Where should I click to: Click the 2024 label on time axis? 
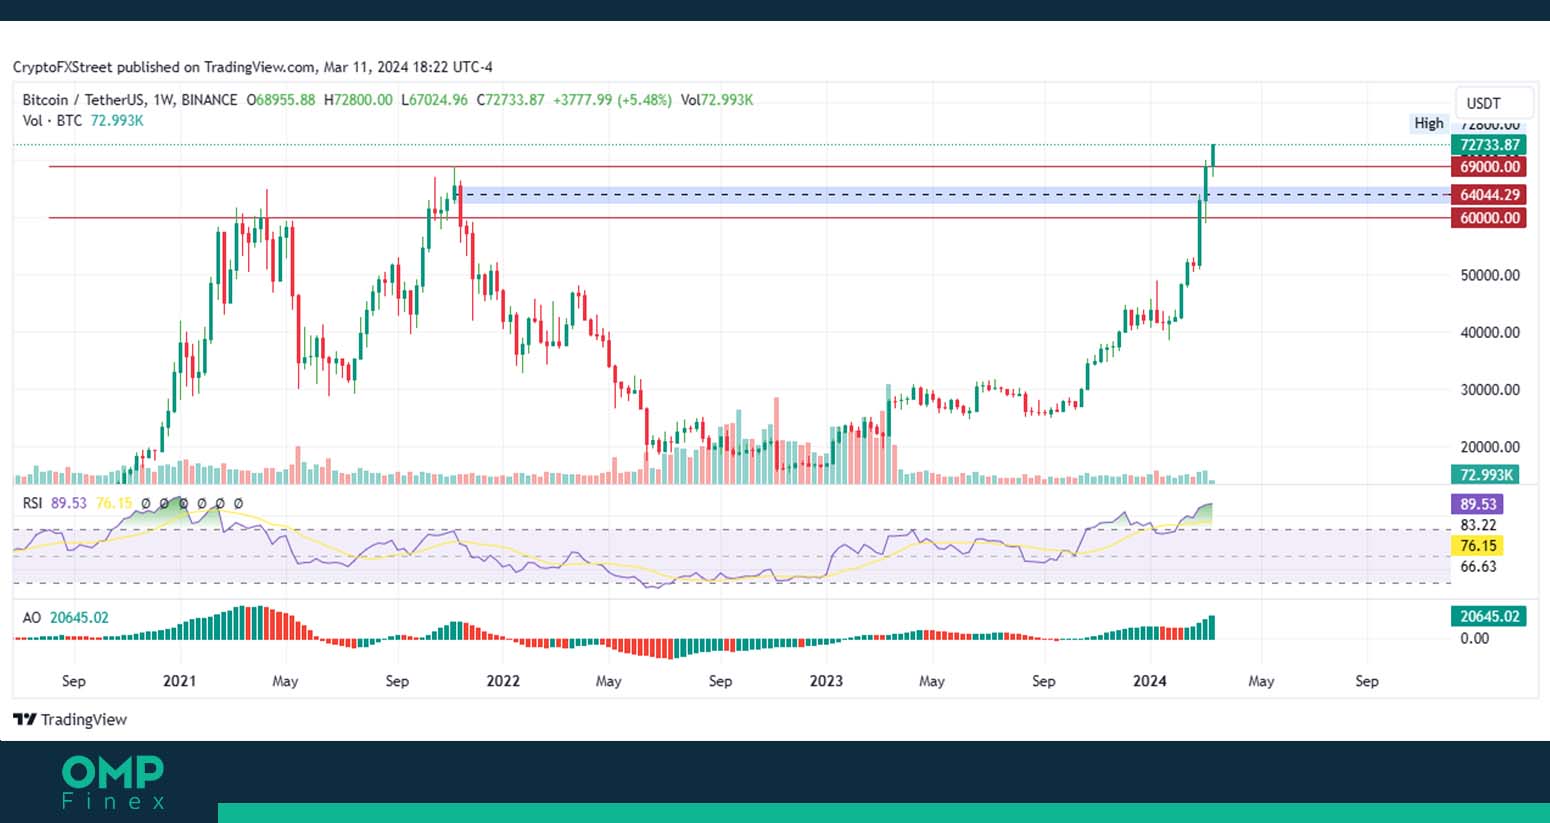click(x=1149, y=681)
